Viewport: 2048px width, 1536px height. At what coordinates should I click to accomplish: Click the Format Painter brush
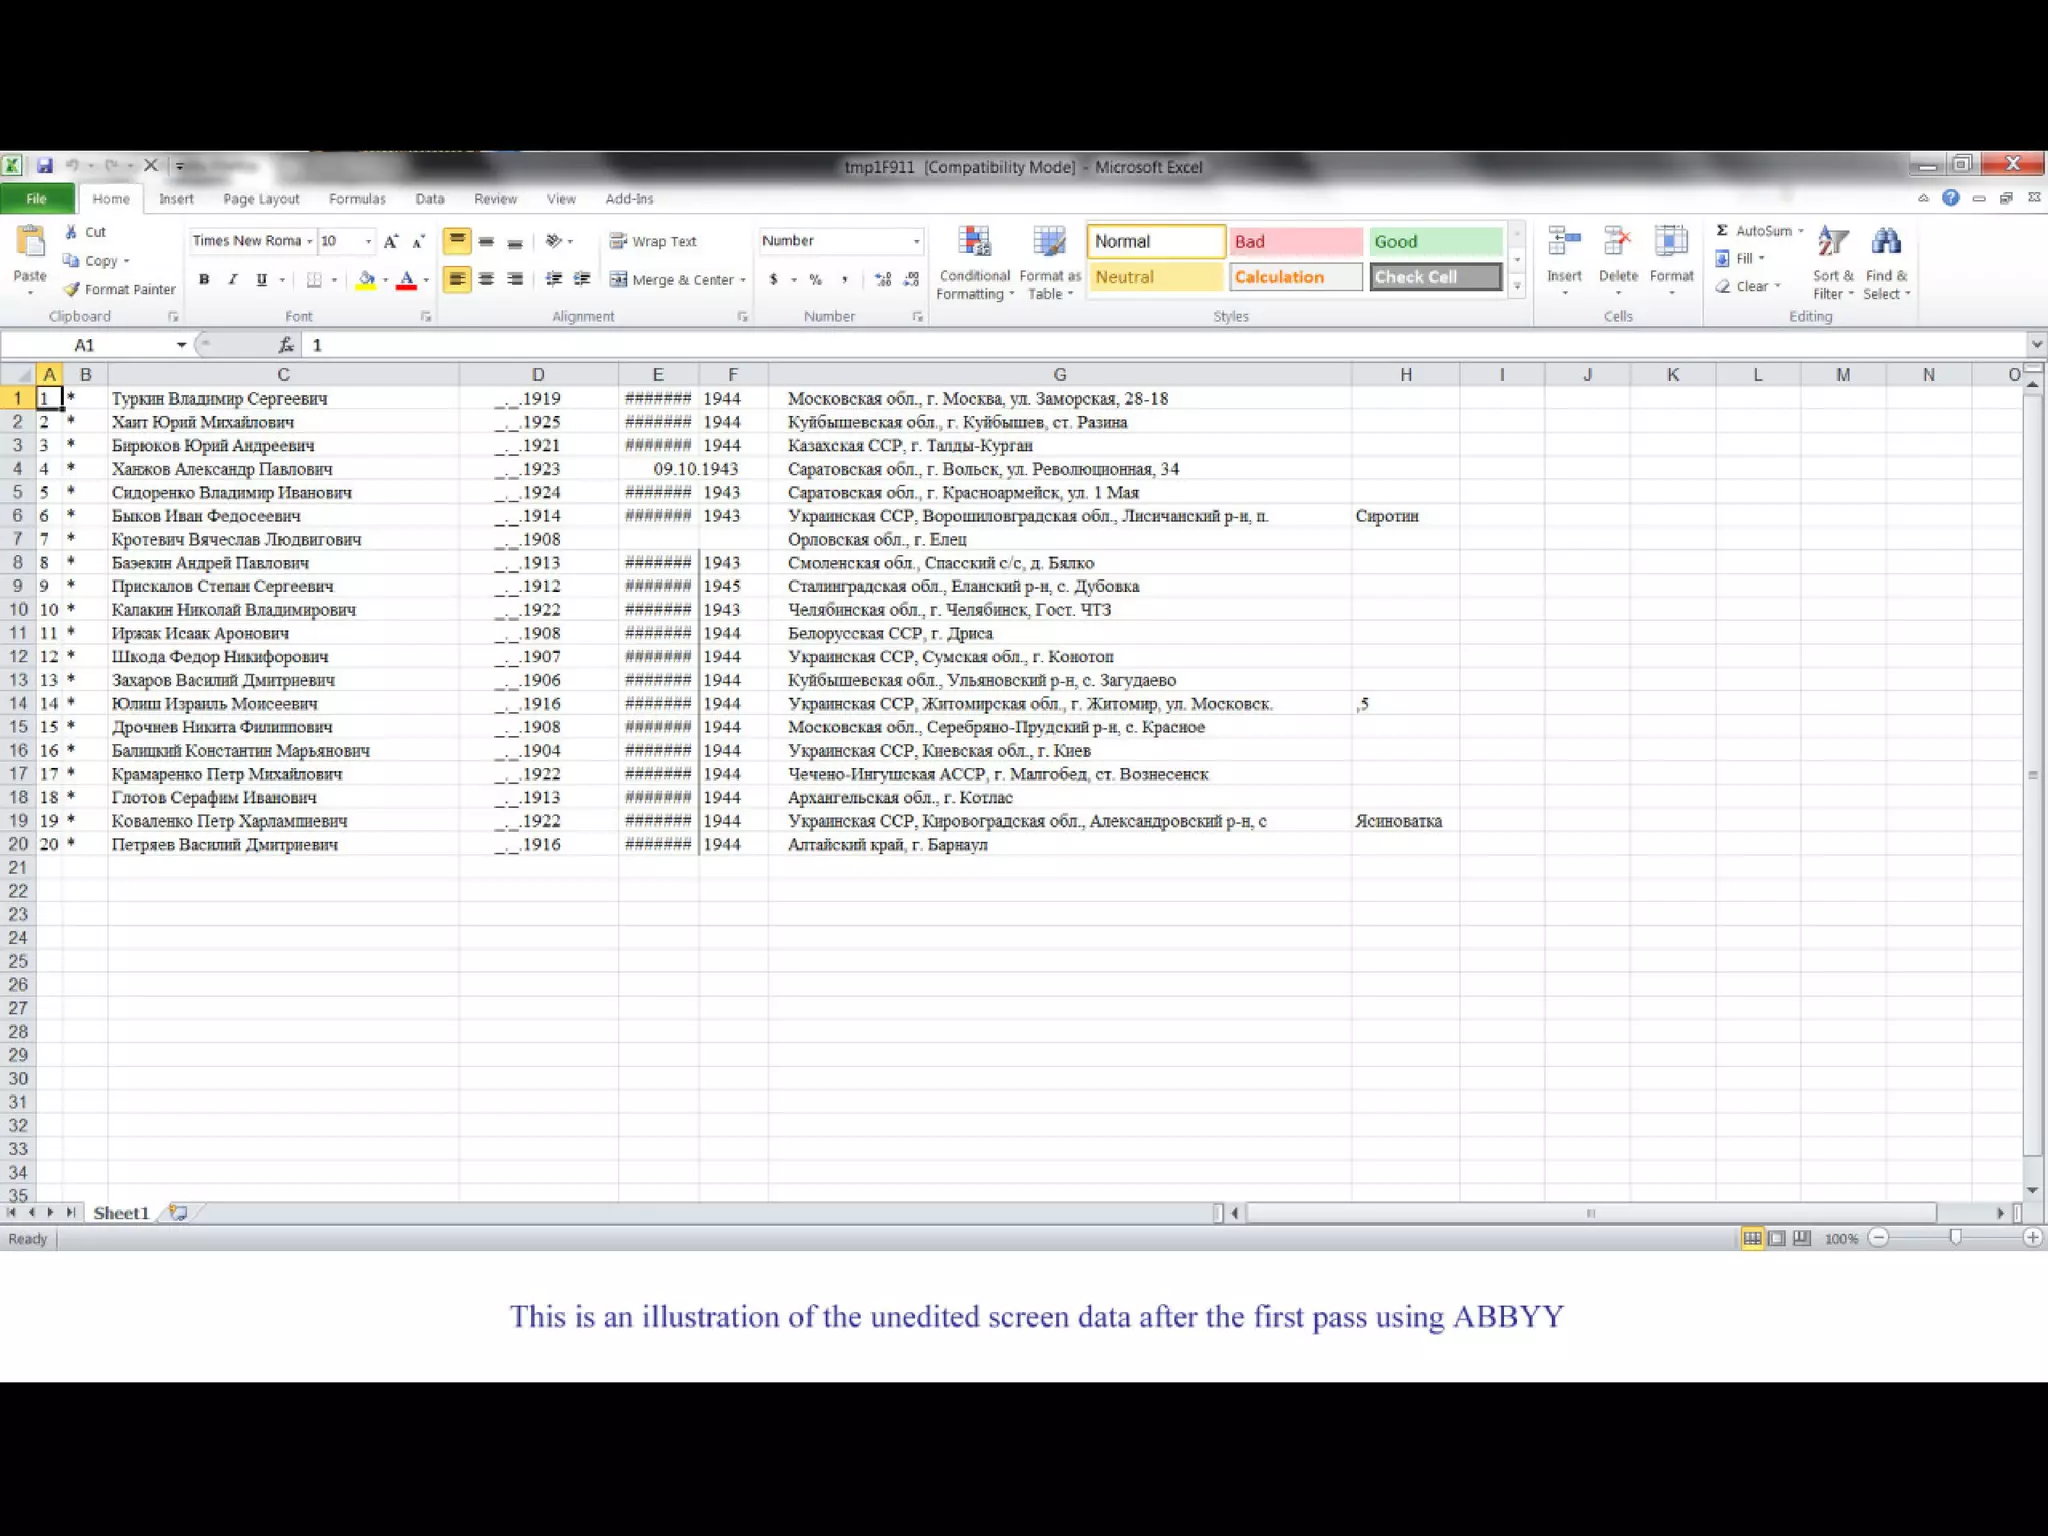pos(71,289)
